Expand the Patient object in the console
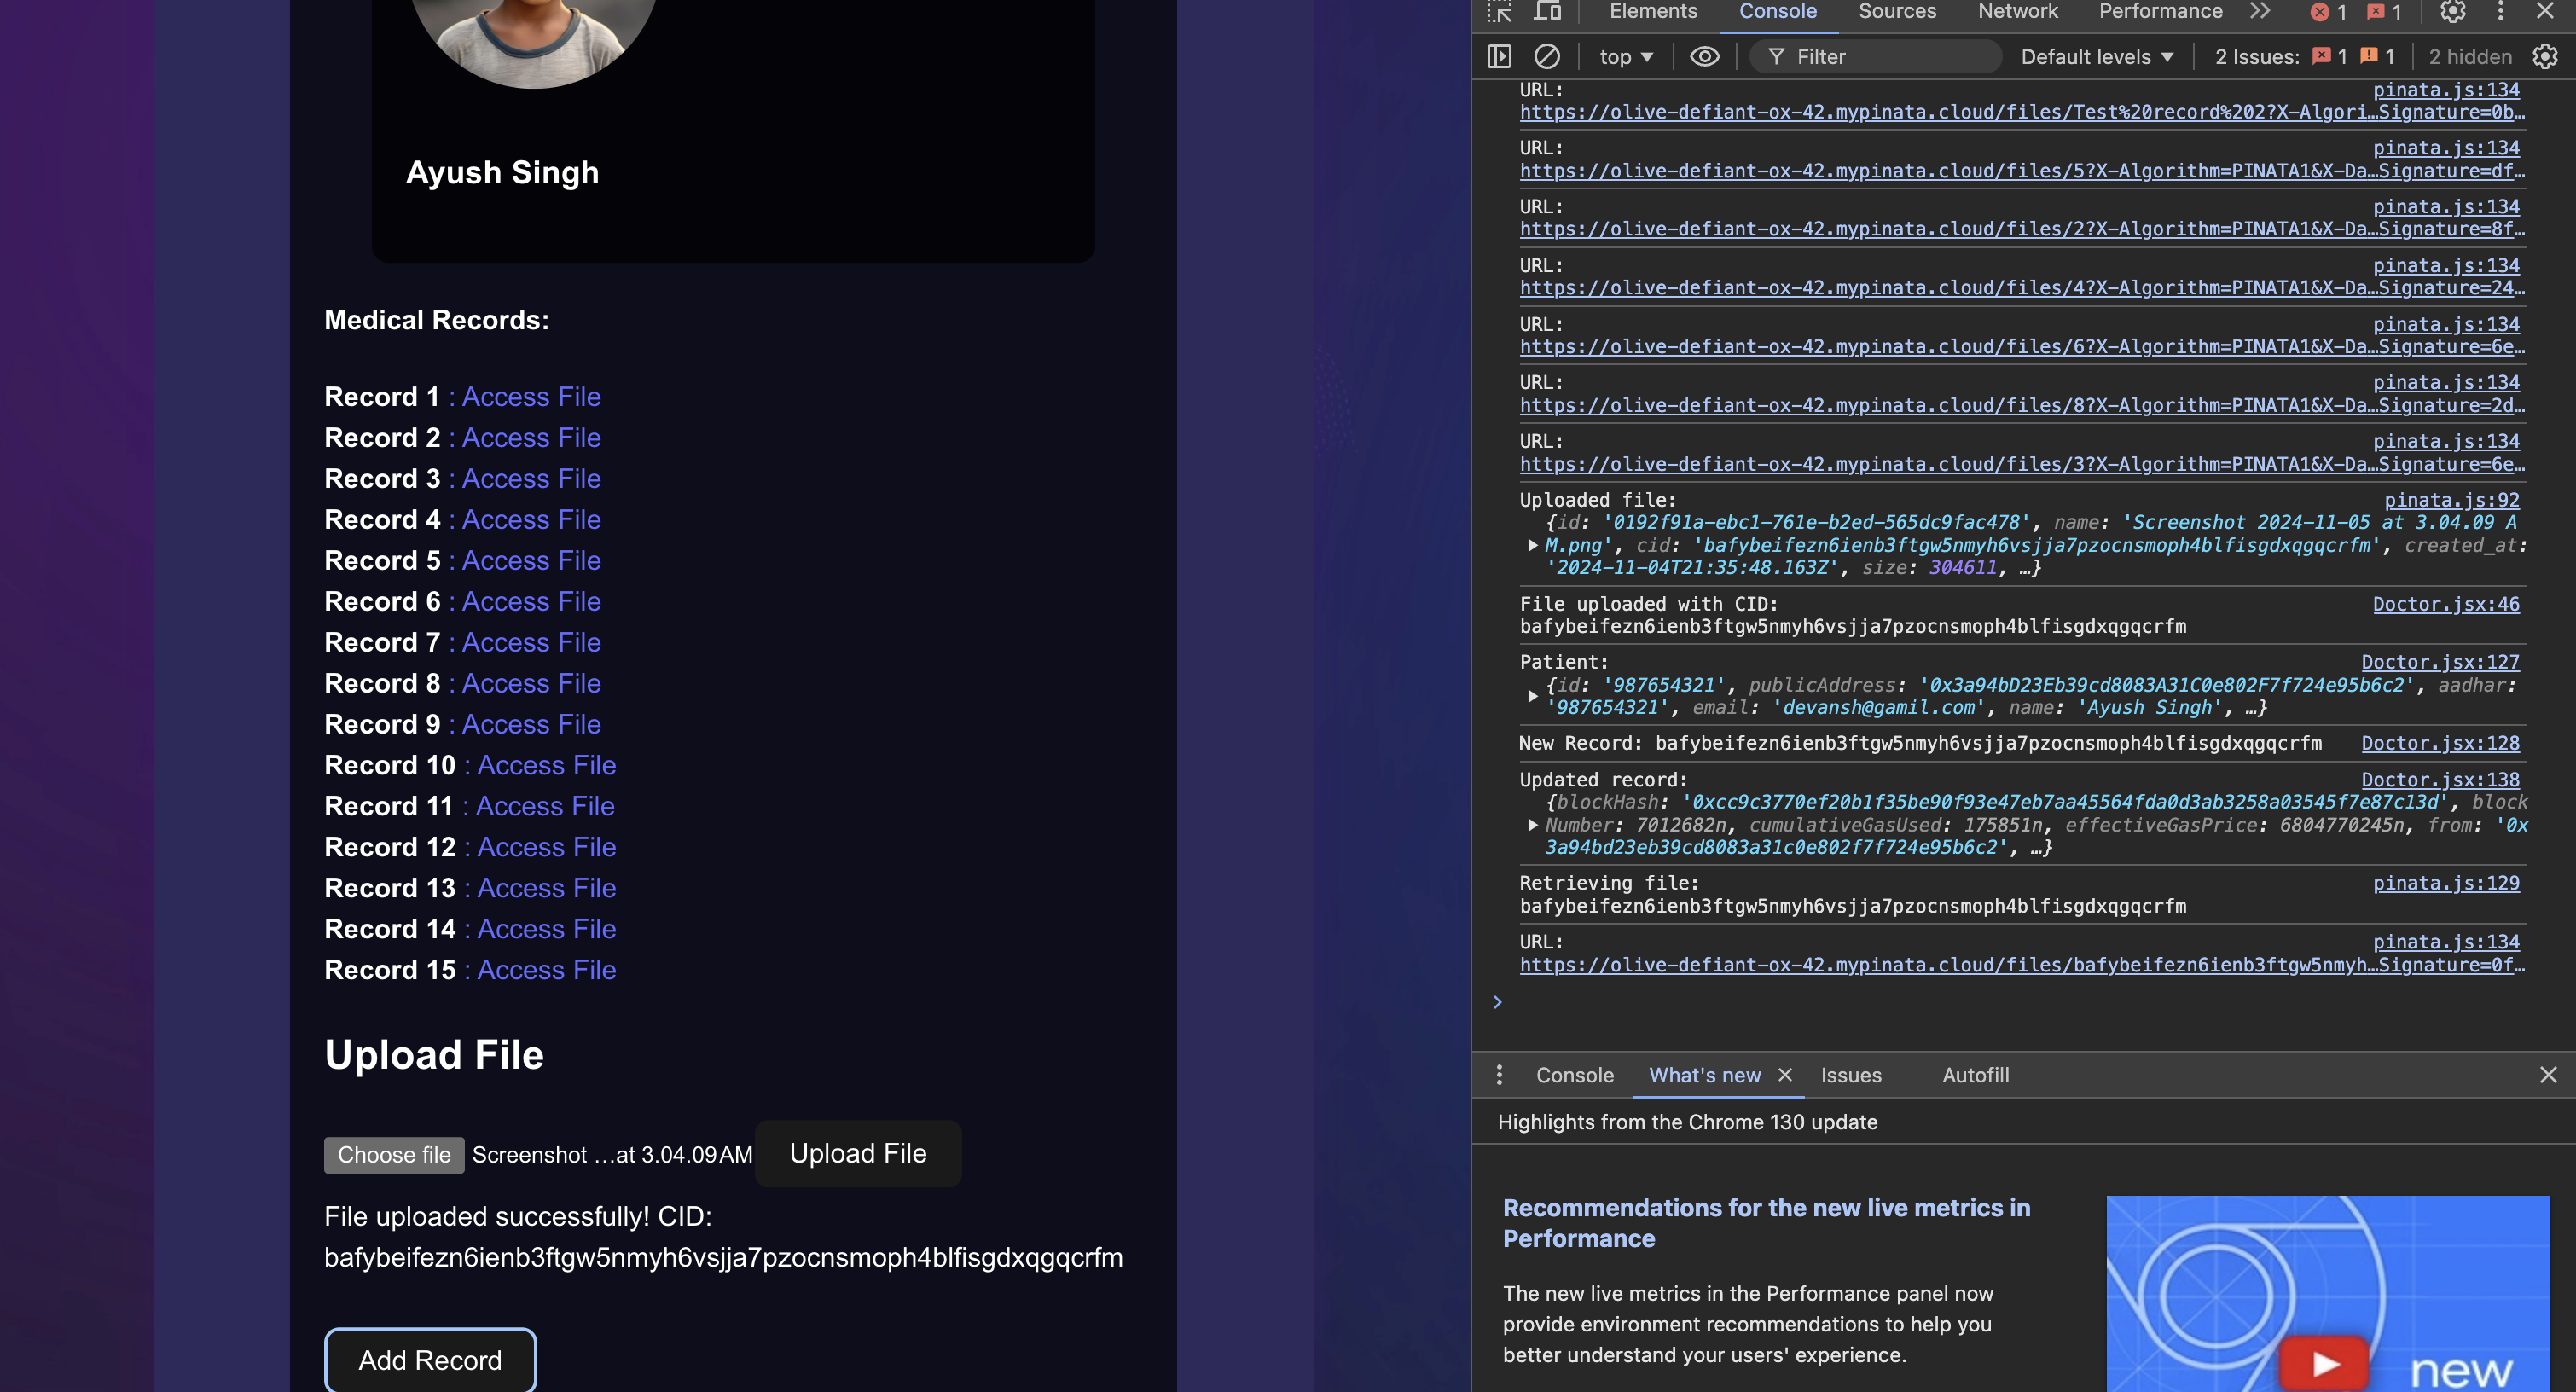Image resolution: width=2576 pixels, height=1392 pixels. (x=1532, y=696)
